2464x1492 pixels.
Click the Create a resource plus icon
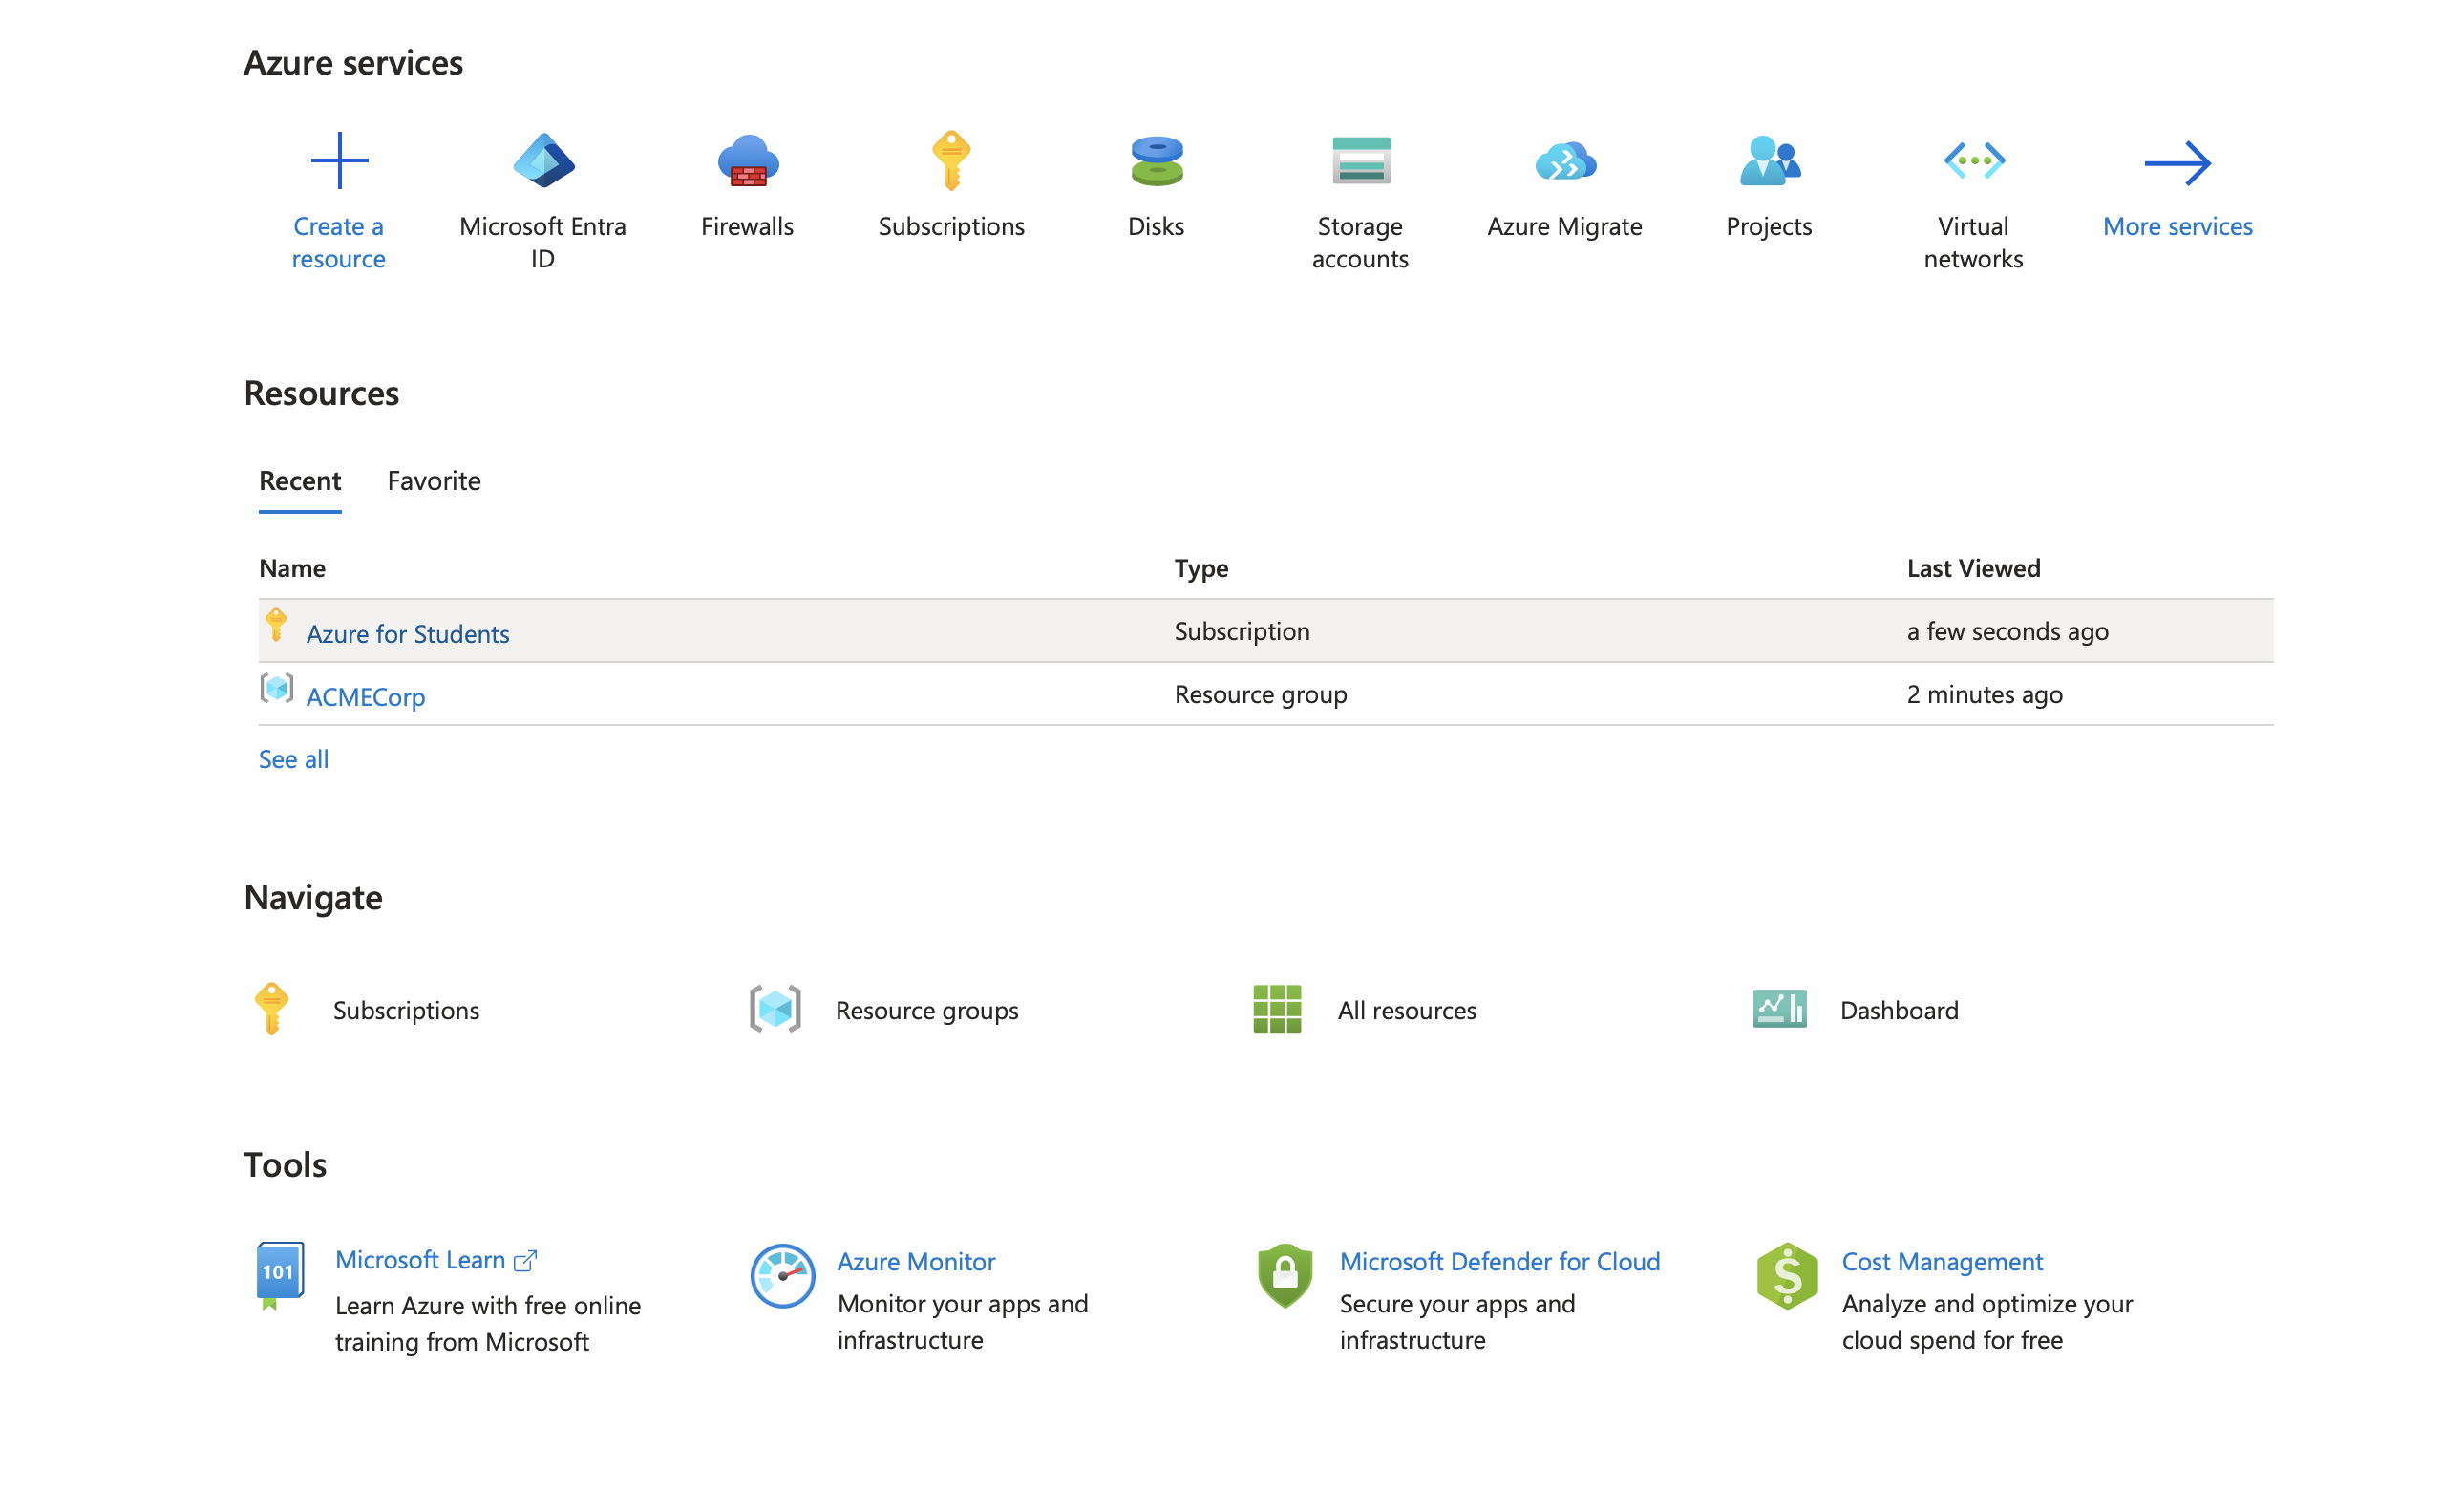click(x=339, y=161)
